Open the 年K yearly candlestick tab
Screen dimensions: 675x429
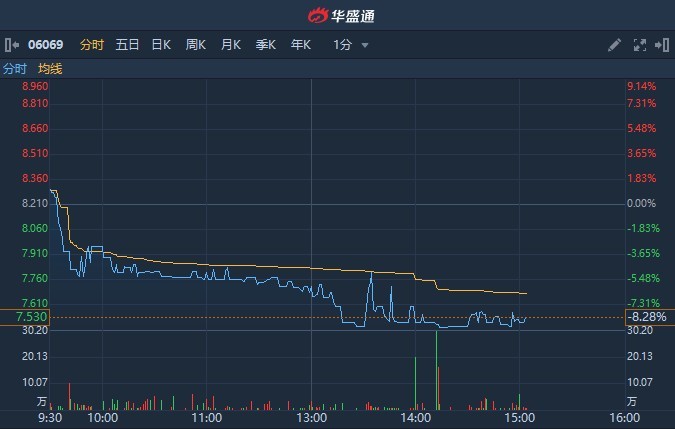point(300,45)
